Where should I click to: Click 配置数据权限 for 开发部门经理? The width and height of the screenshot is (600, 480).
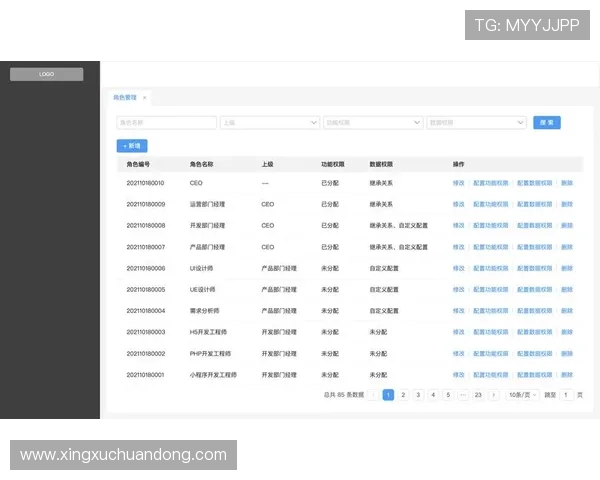pyautogui.click(x=535, y=225)
